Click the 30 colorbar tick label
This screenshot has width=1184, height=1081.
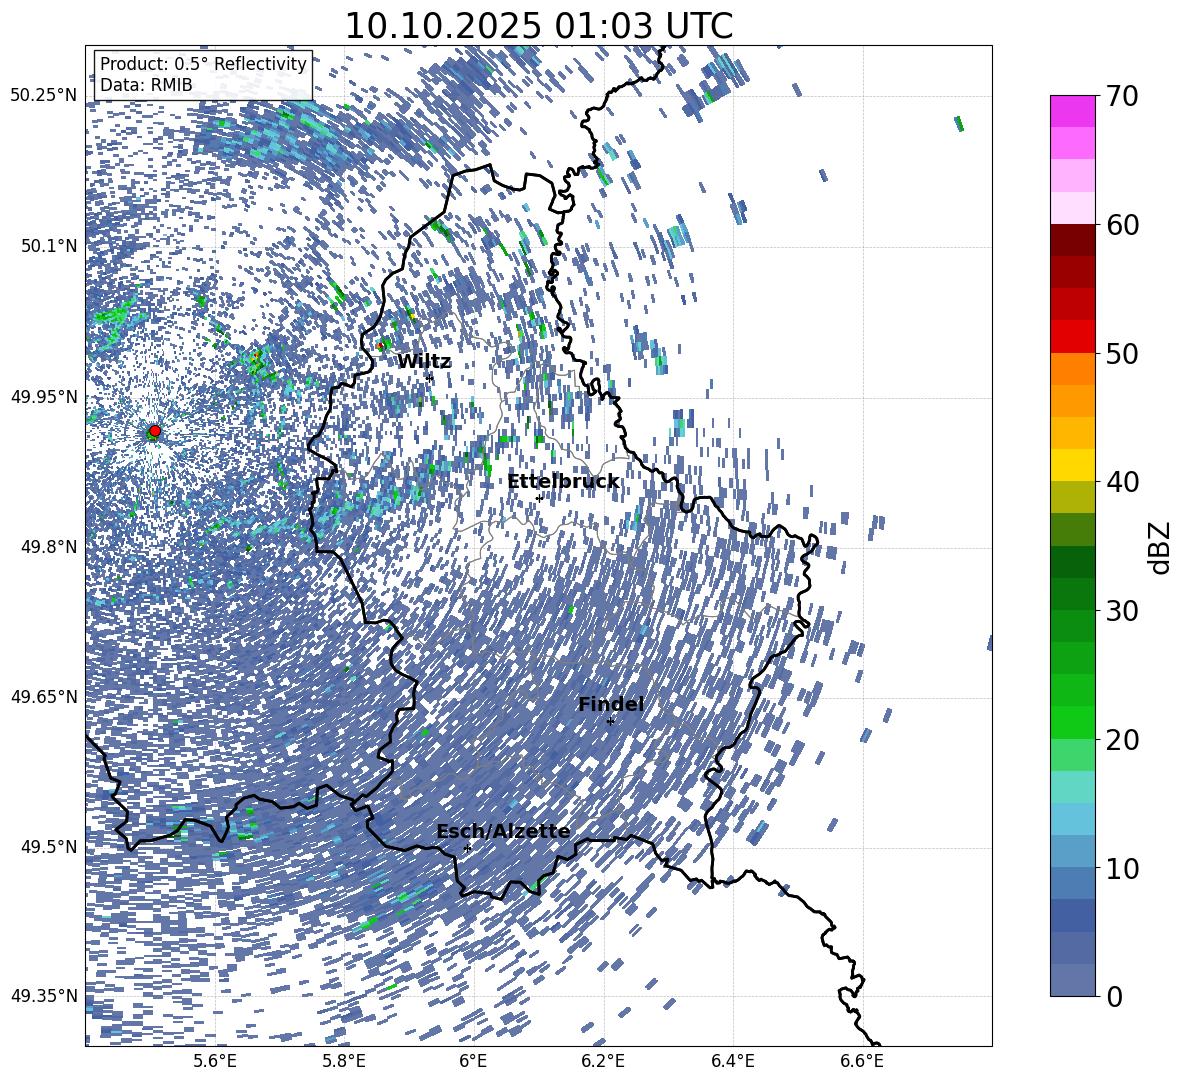point(1123,611)
